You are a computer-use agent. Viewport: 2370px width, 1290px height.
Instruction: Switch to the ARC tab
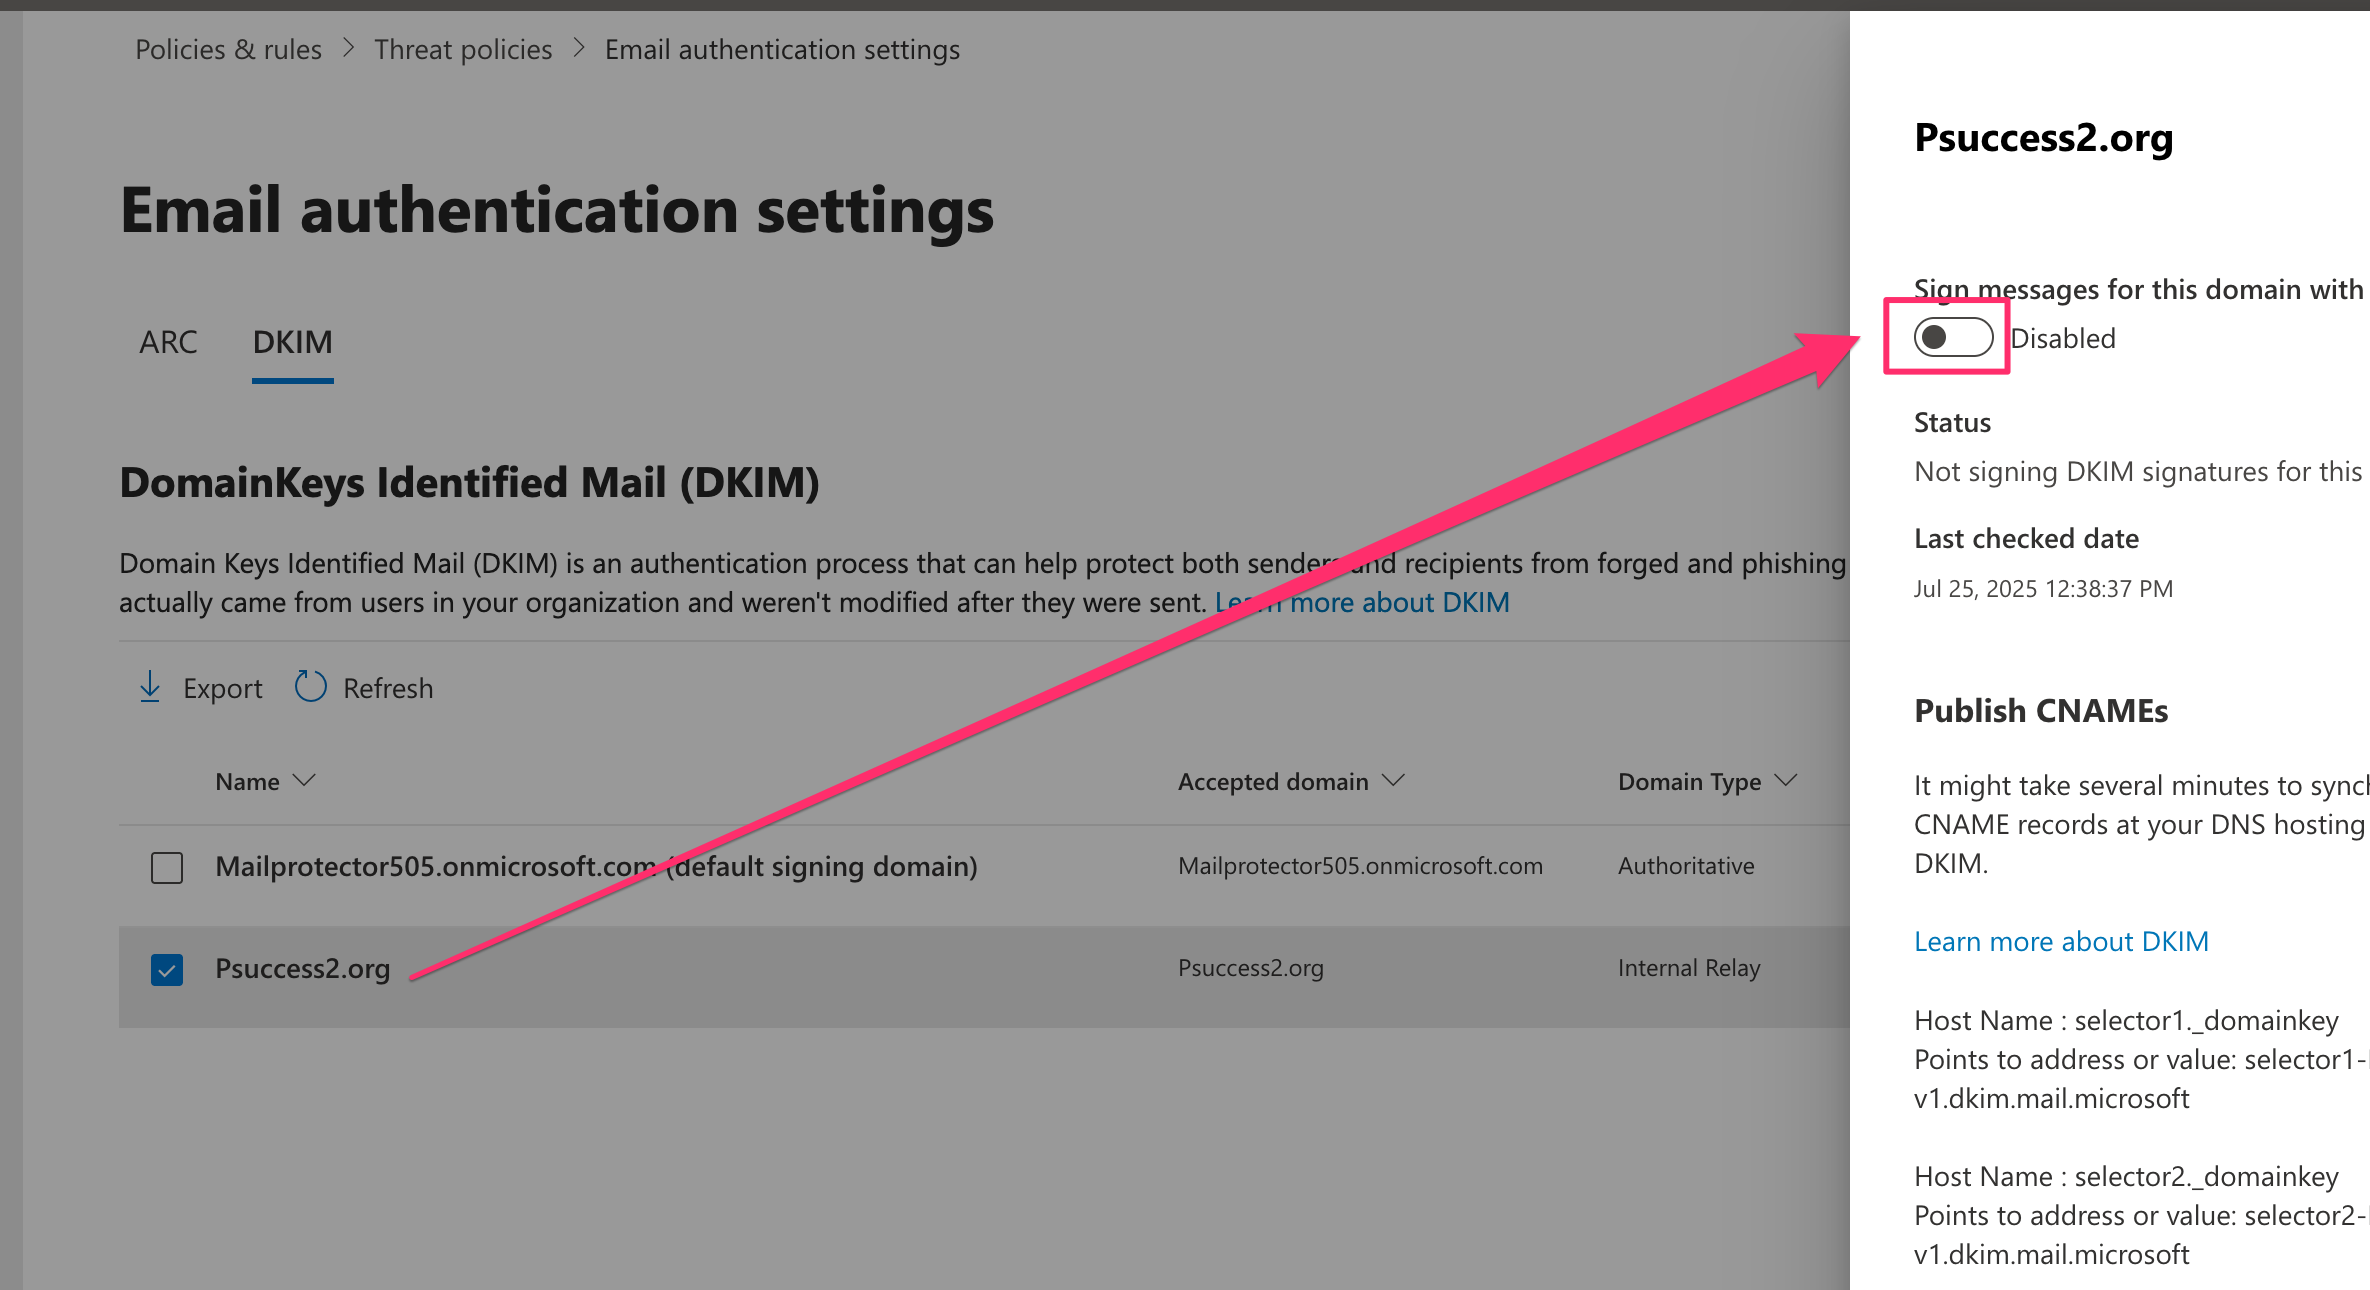tap(168, 342)
